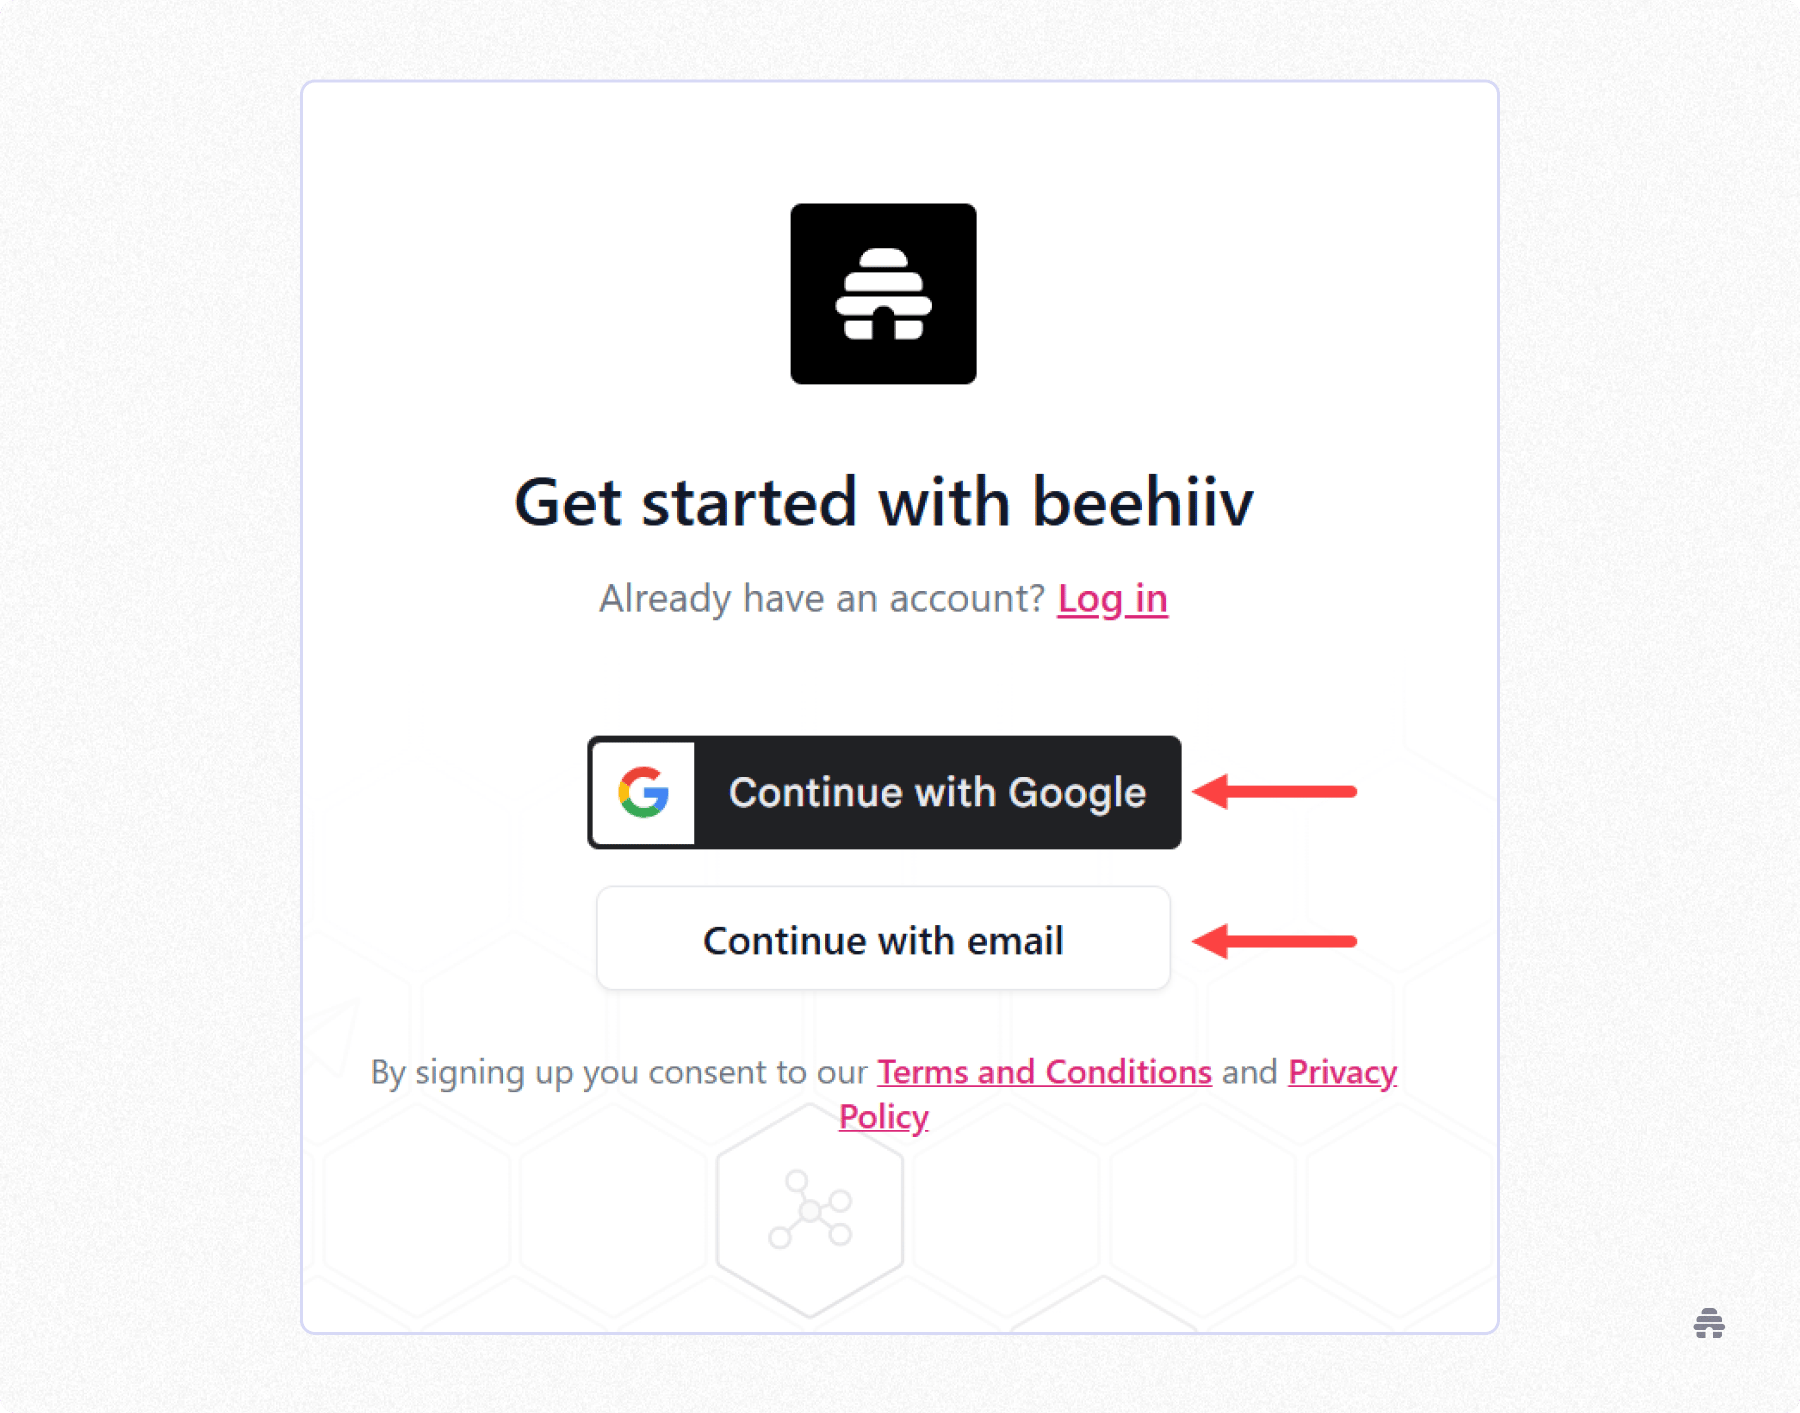Click the 'Get started with beehiiv' heading
The image size is (1800, 1413).
[884, 501]
